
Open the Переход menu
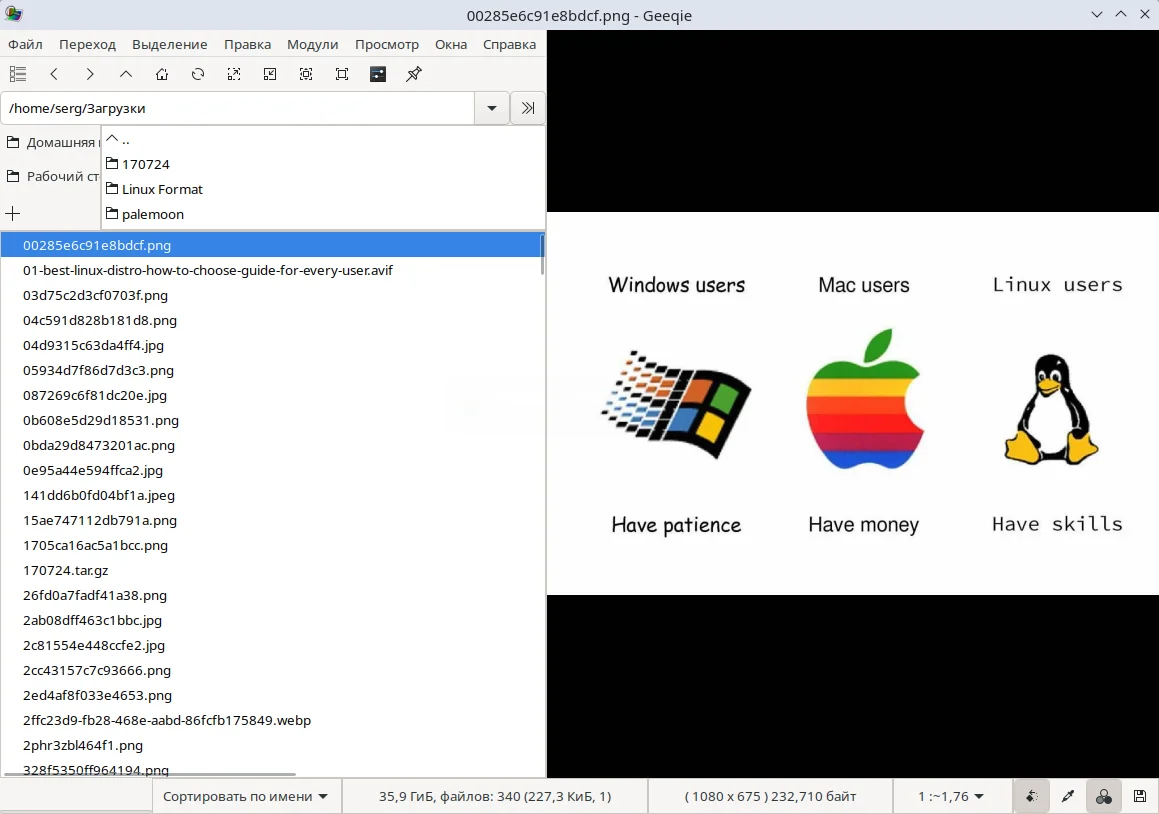point(87,44)
